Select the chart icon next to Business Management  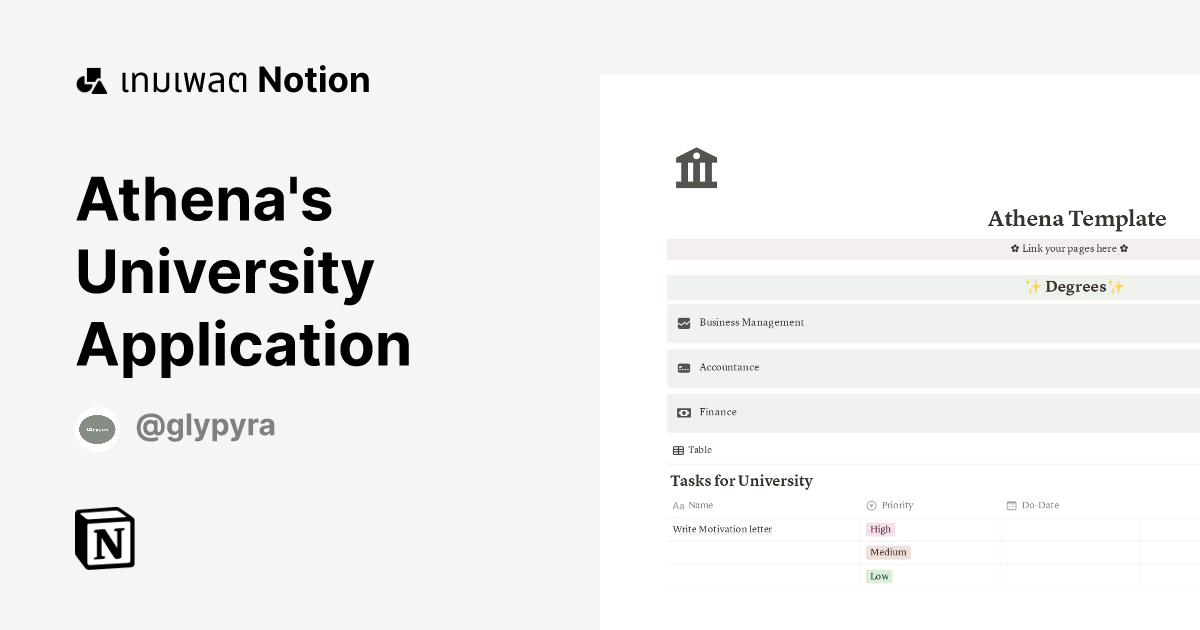coord(682,322)
